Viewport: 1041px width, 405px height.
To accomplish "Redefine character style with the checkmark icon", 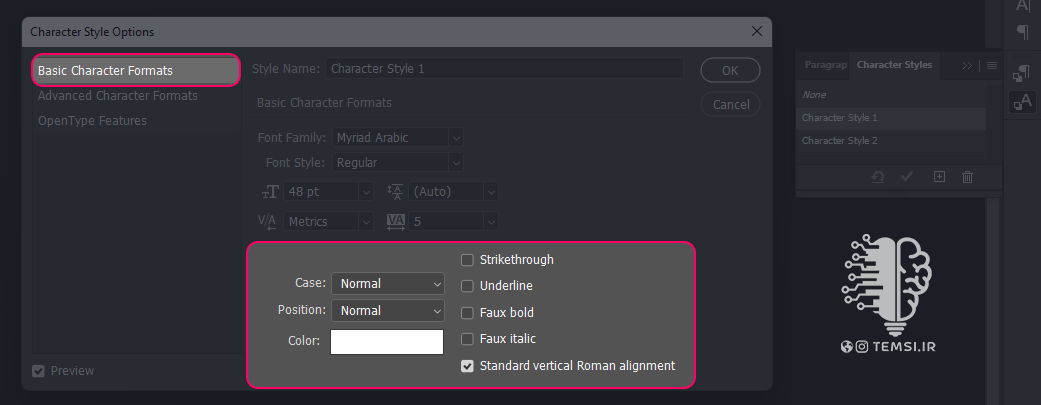I will (x=907, y=177).
